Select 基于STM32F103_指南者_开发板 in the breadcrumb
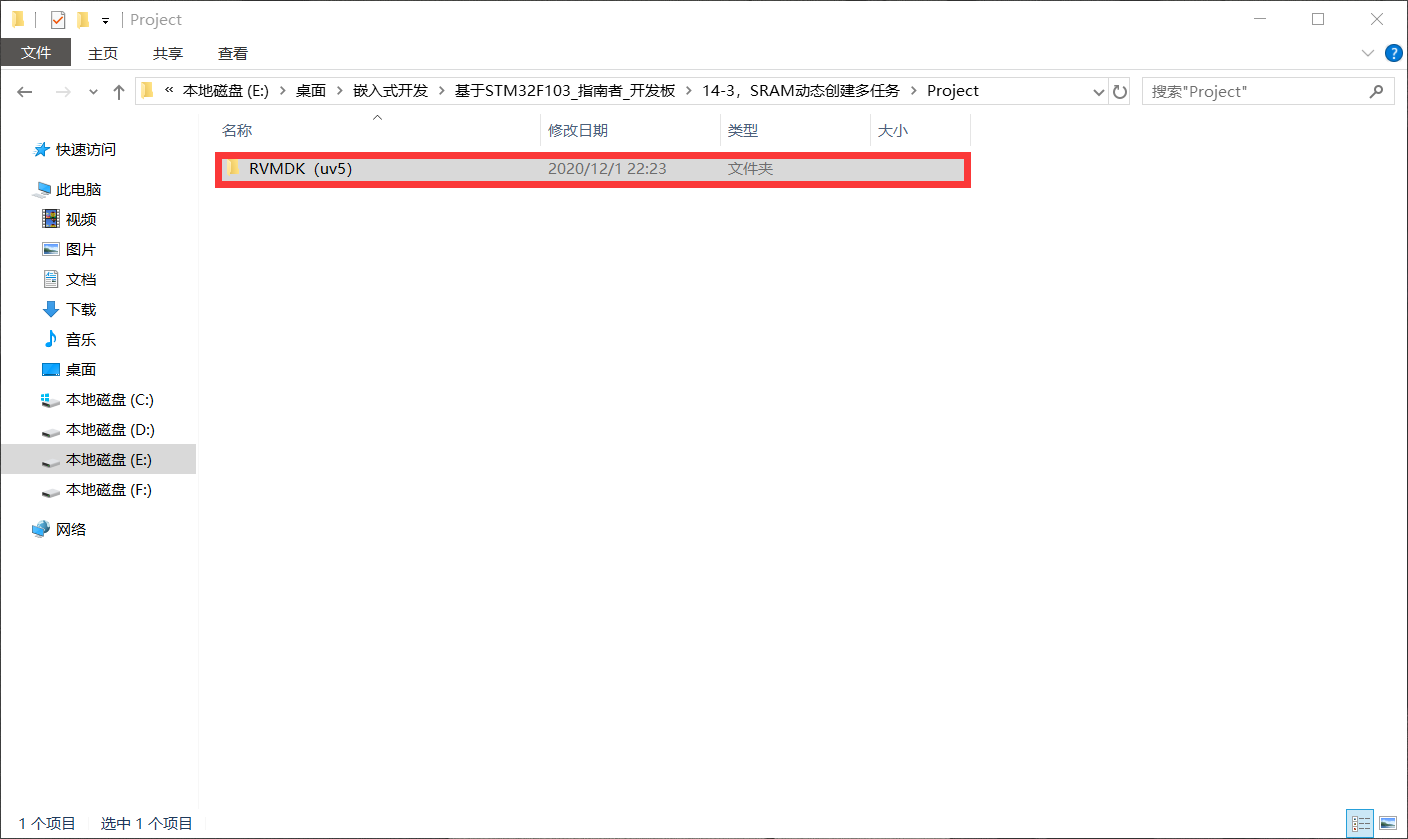 click(x=566, y=91)
